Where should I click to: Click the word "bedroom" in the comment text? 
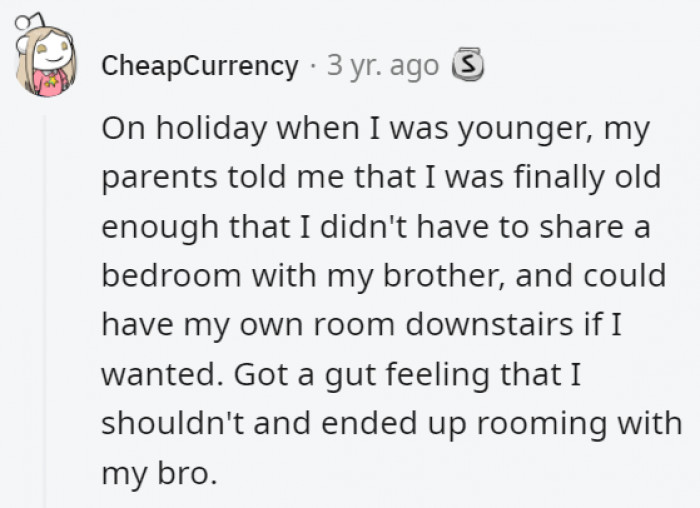pos(162,275)
